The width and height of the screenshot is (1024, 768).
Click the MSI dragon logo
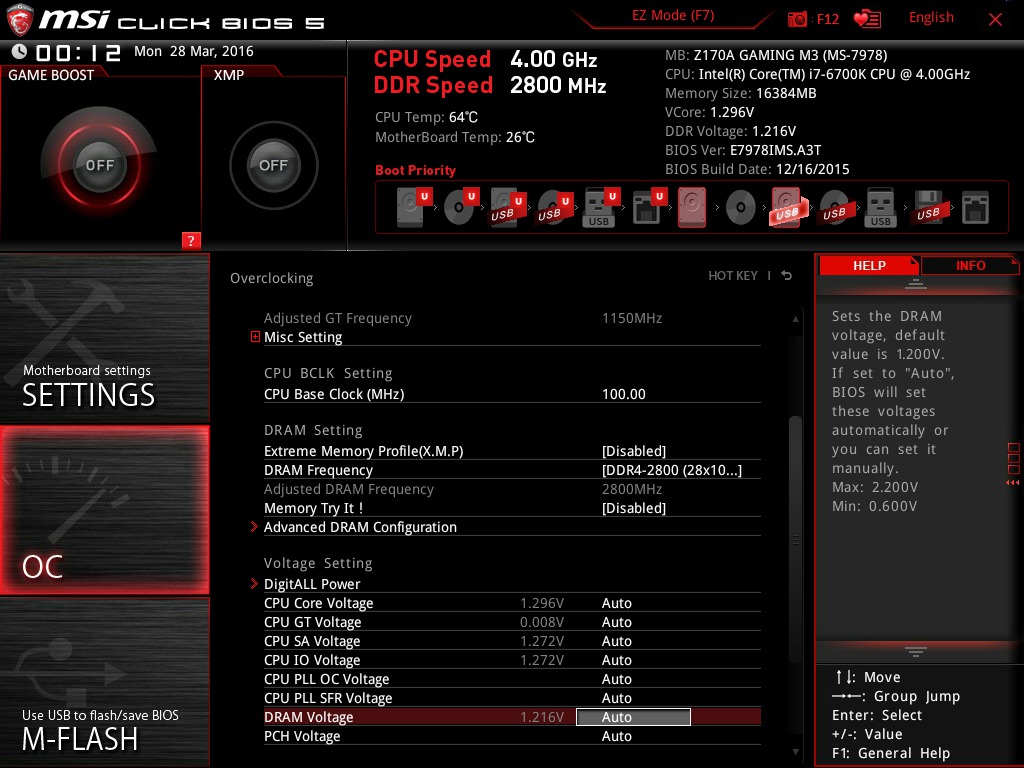click(x=20, y=17)
